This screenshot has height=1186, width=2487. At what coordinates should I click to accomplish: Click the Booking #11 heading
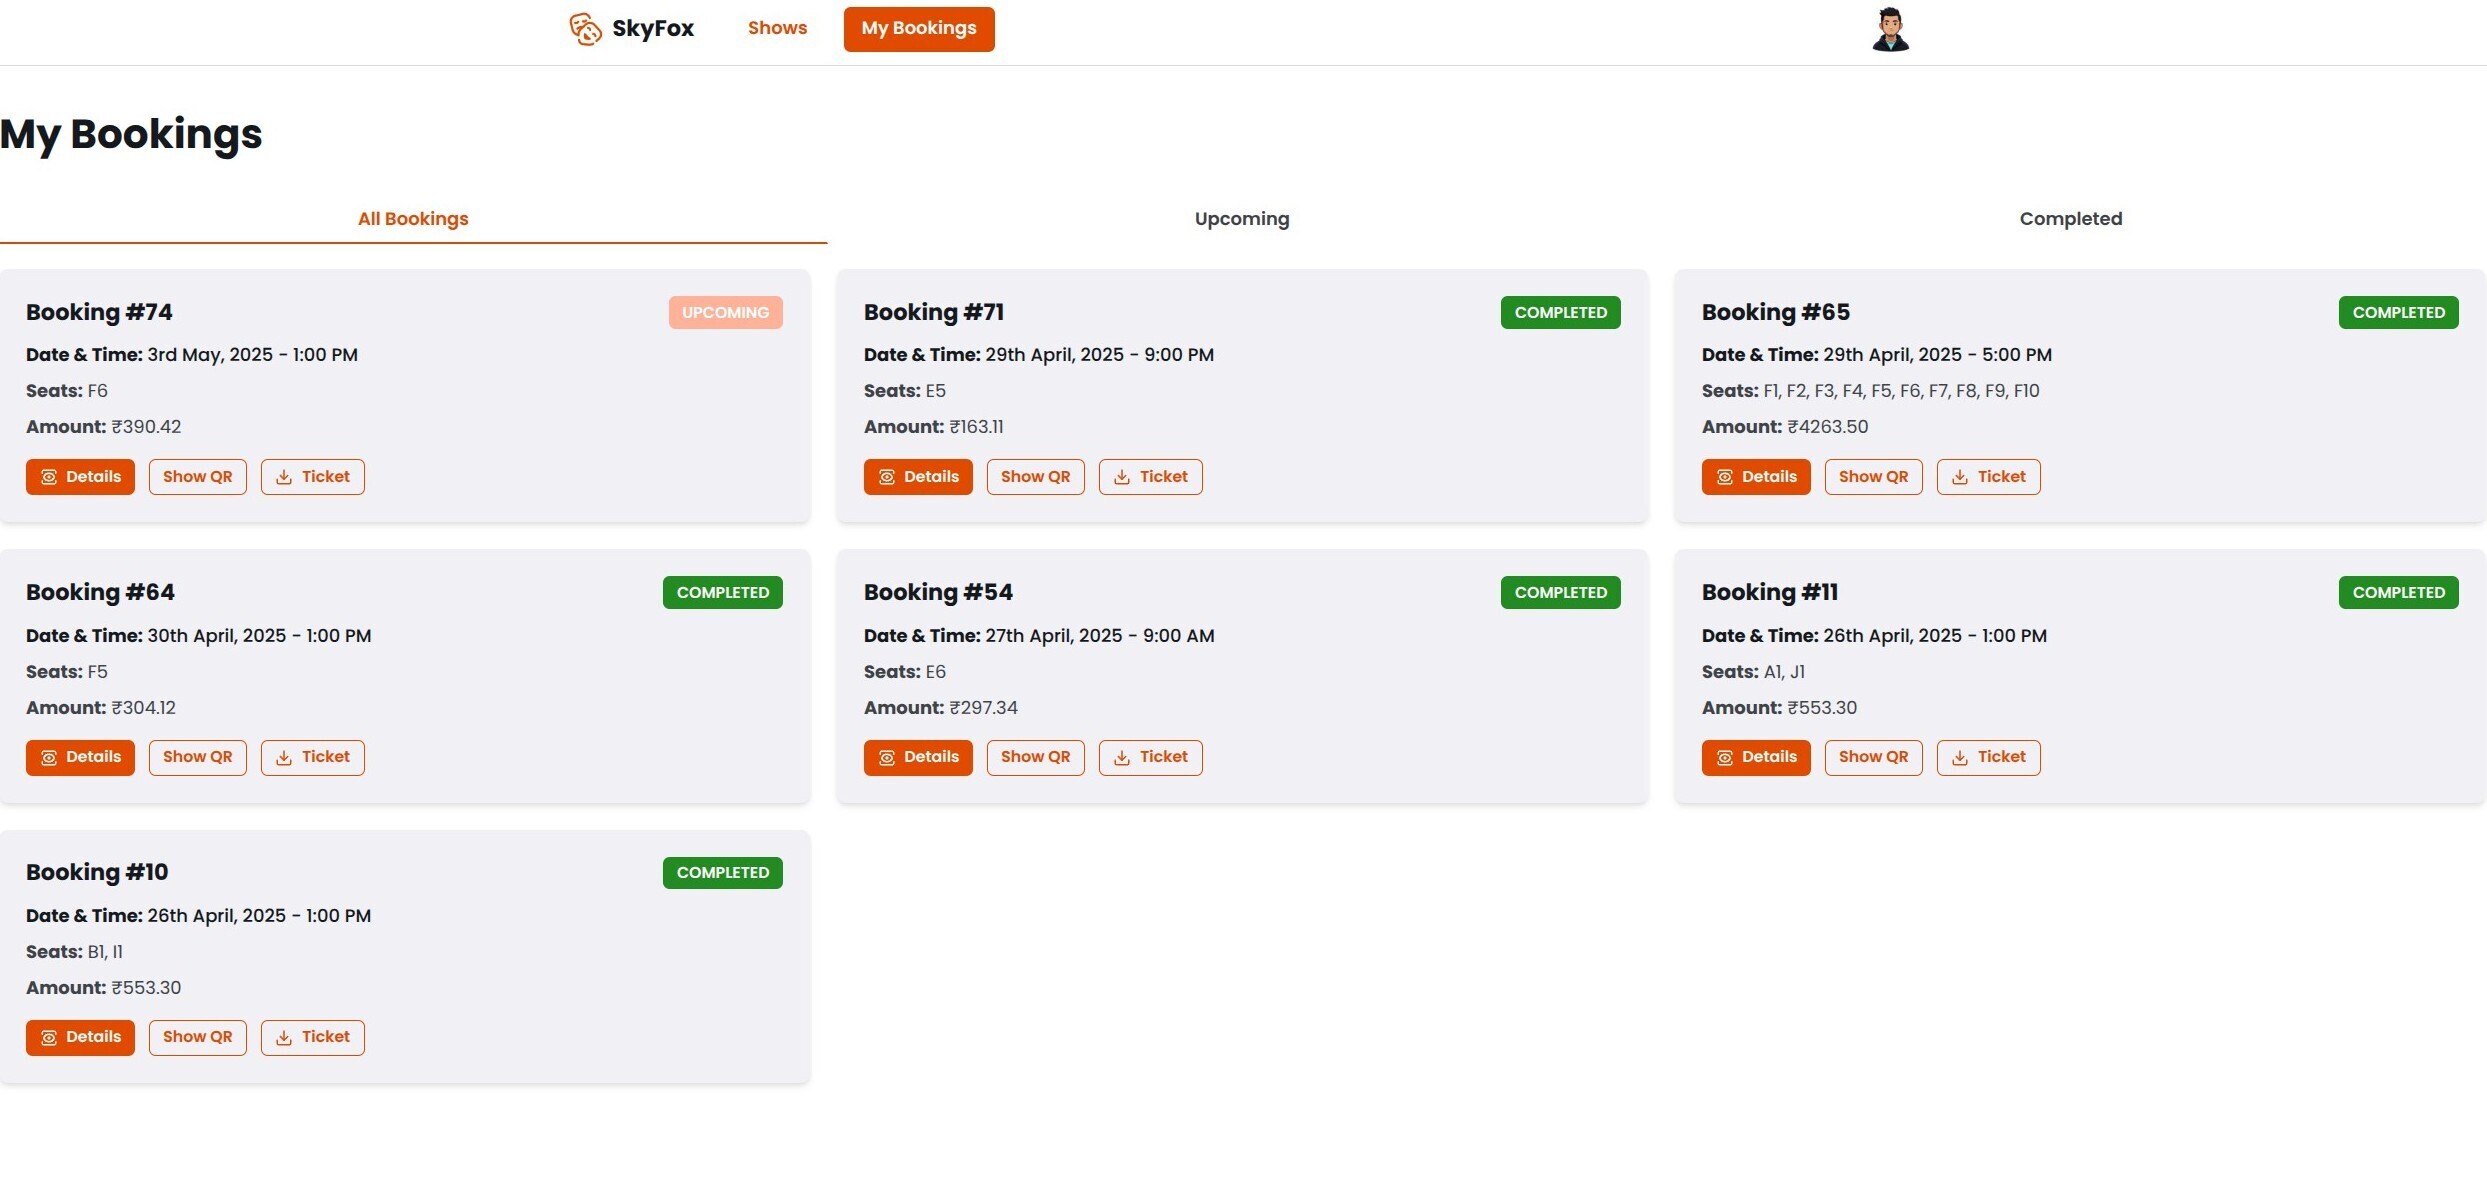point(1770,592)
